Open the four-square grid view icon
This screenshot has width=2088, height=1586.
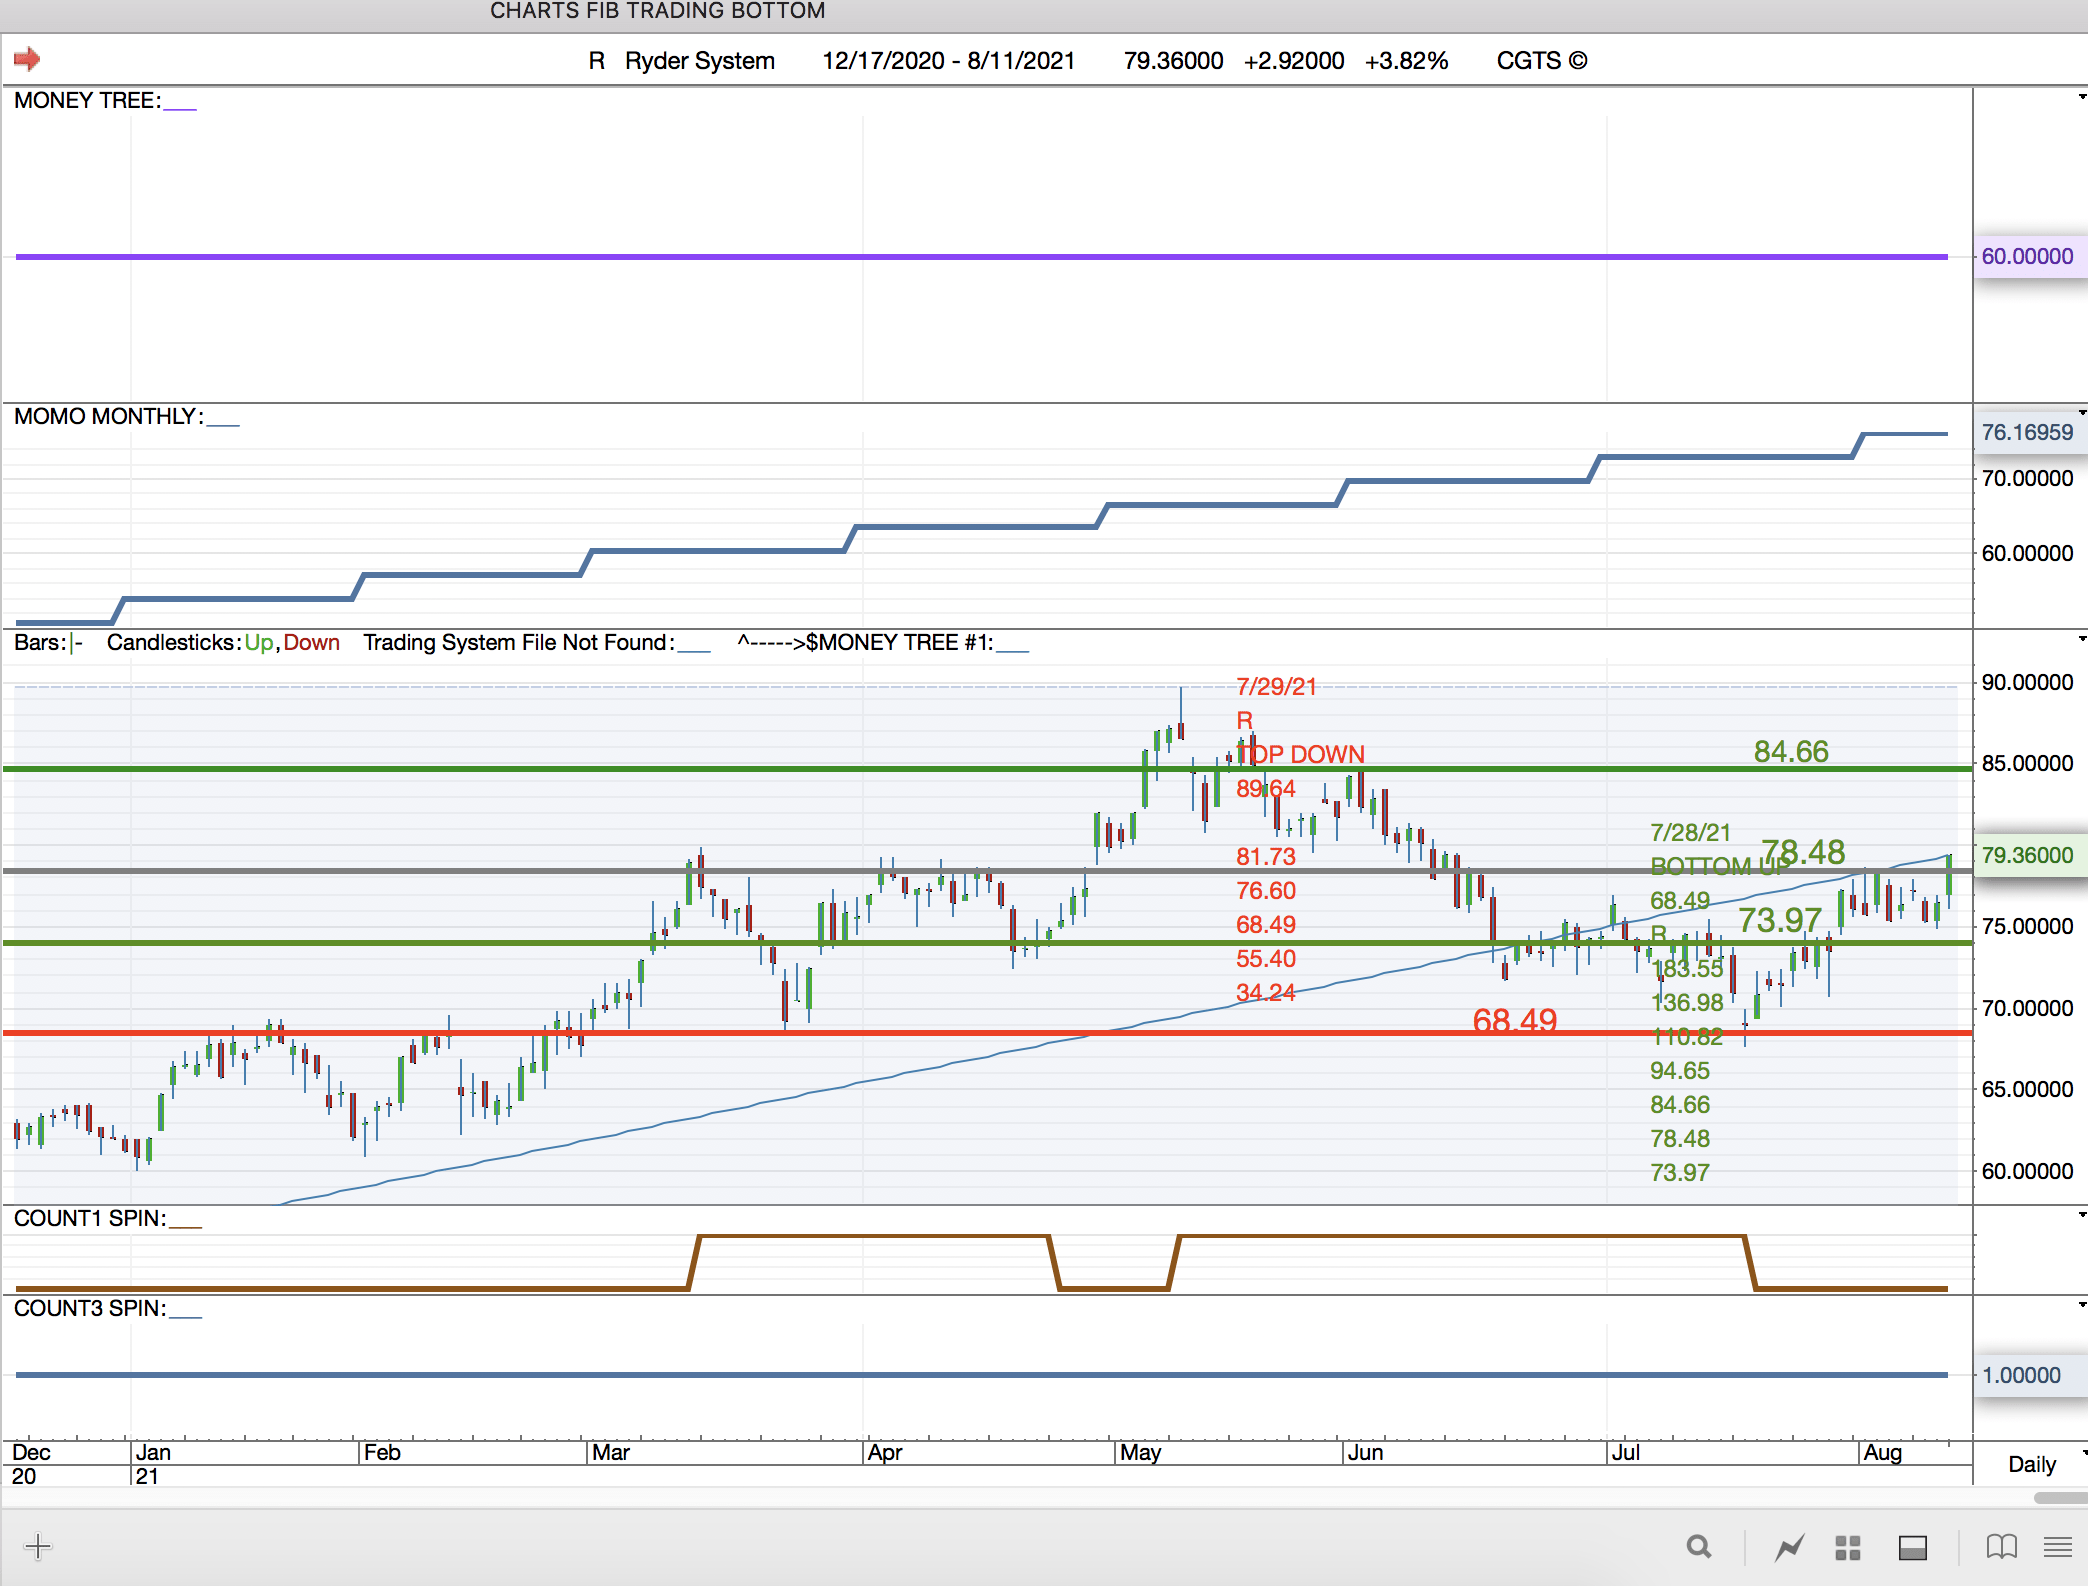(x=1847, y=1547)
